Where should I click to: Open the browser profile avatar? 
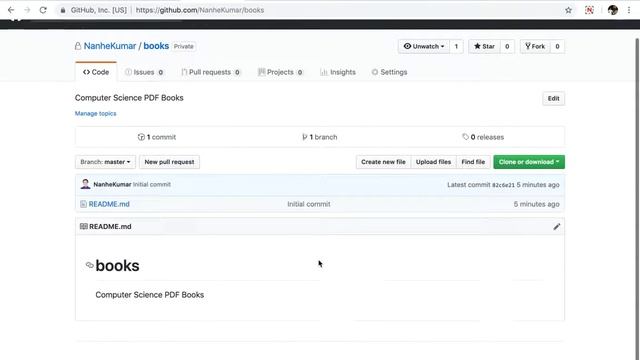(x=613, y=10)
